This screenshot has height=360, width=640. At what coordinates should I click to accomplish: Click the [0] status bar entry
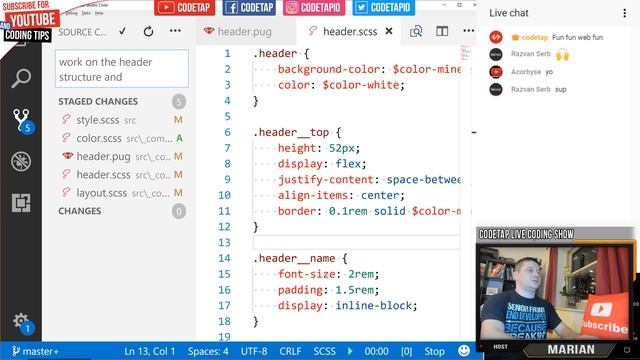[407, 351]
